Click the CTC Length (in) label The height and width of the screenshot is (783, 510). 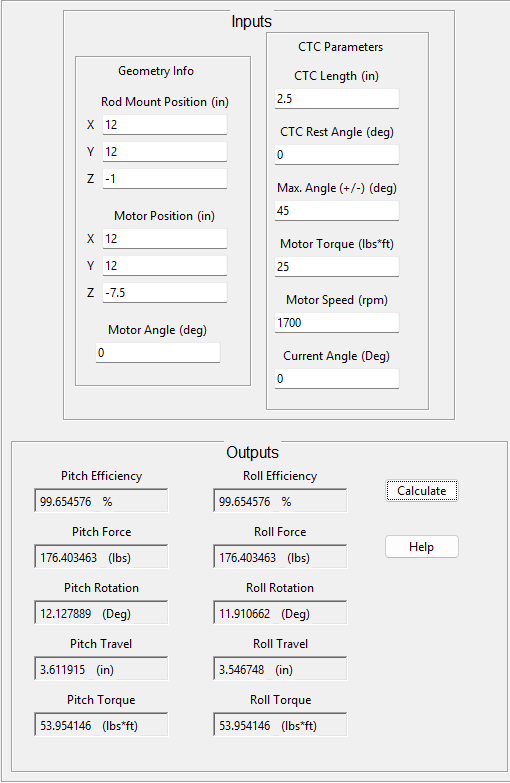point(336,76)
